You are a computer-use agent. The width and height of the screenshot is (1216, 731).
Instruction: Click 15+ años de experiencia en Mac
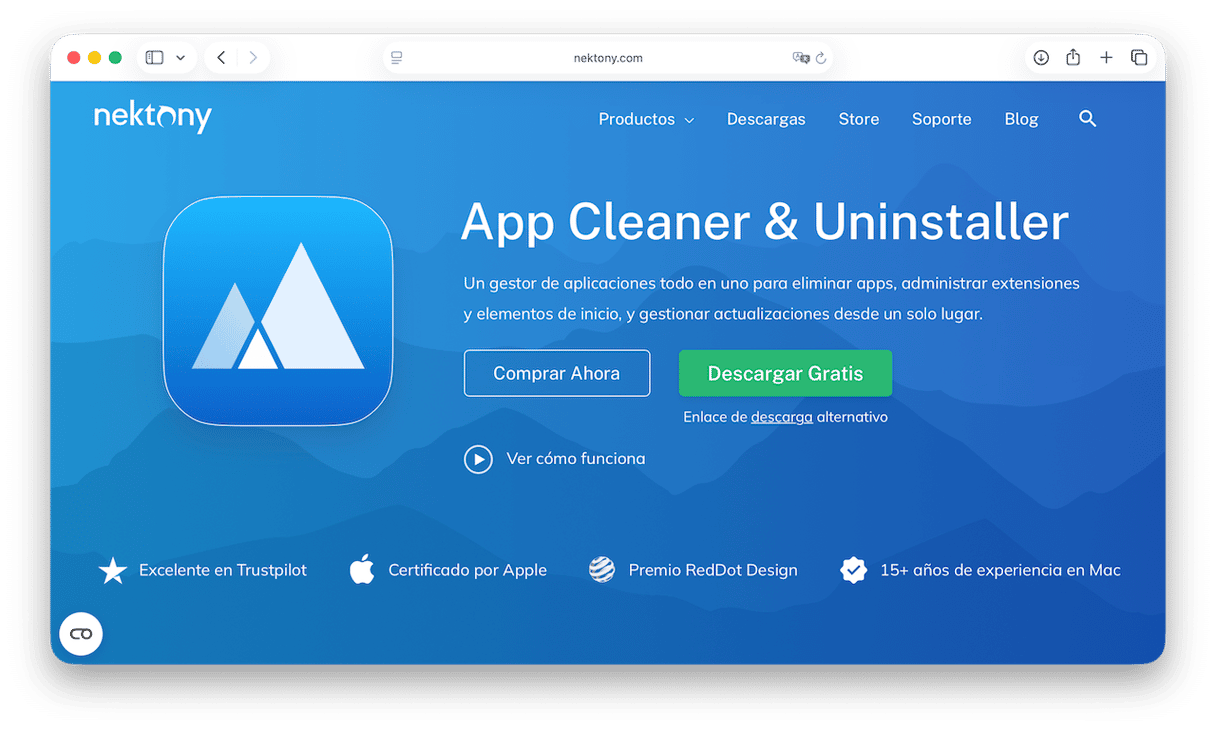pos(1000,570)
